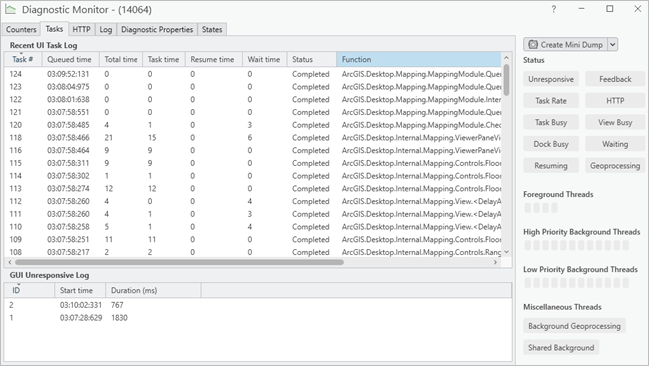Click the Geoprocessing status indicator
649x366 pixels.
615,166
